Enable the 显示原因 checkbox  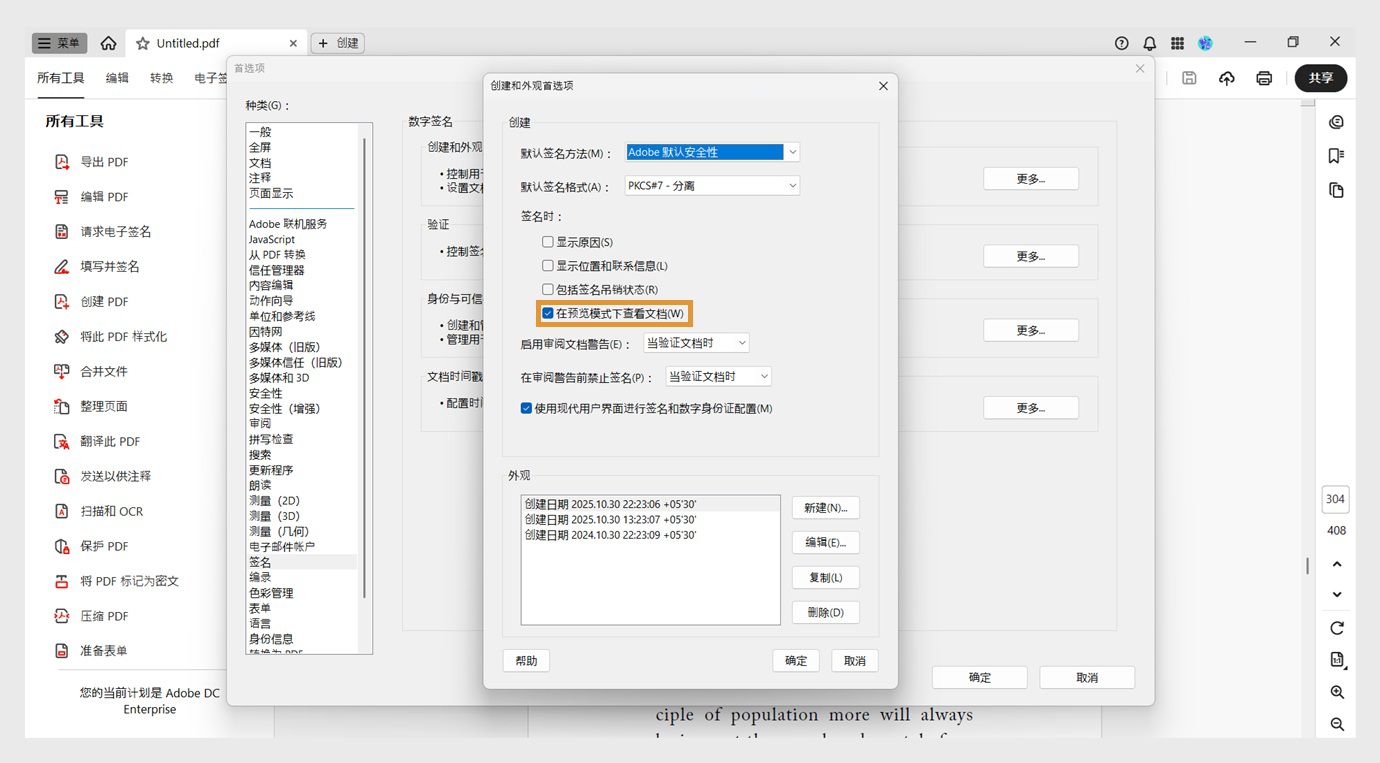[x=547, y=241]
